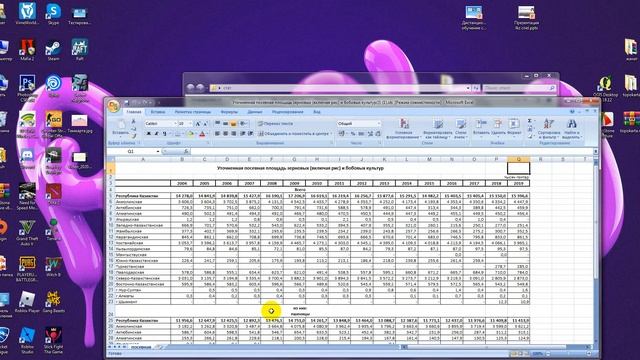
Task: Select the Discord desktop shortcut
Action: tap(27, 159)
